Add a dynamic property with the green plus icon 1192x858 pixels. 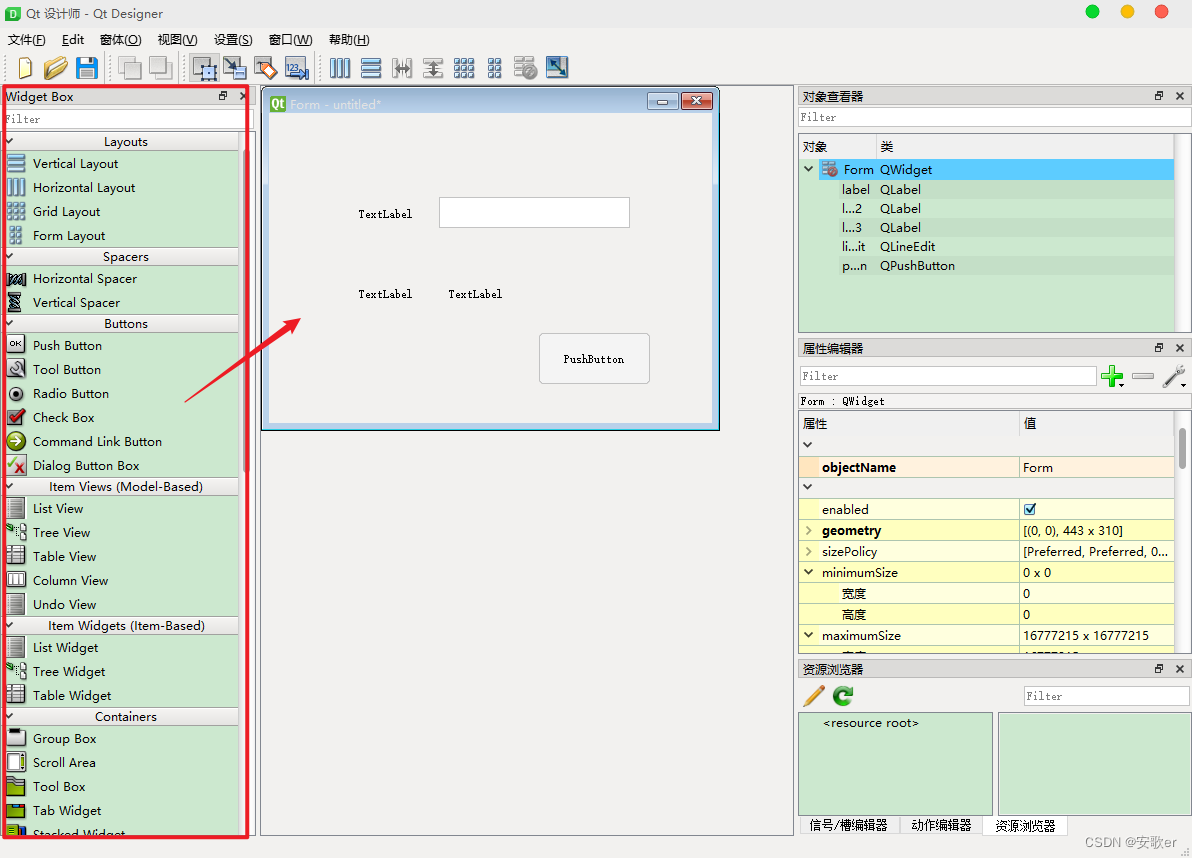coord(1112,377)
